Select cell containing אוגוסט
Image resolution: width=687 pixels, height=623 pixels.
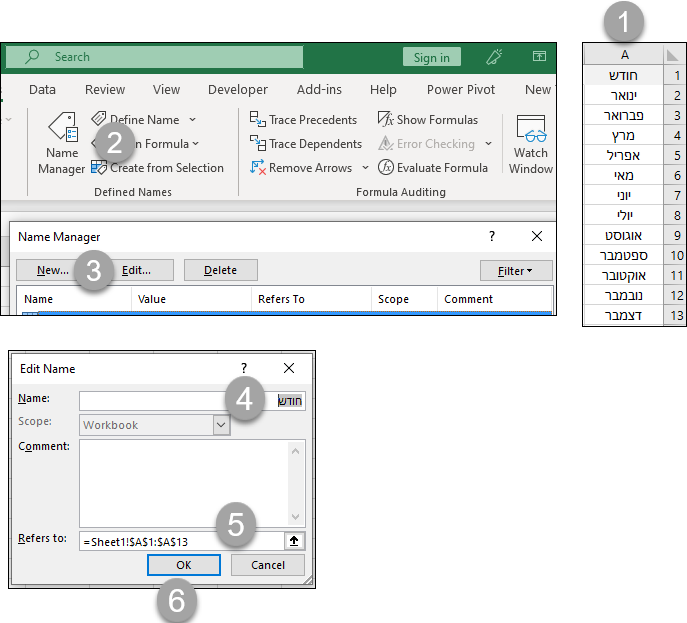click(x=624, y=236)
